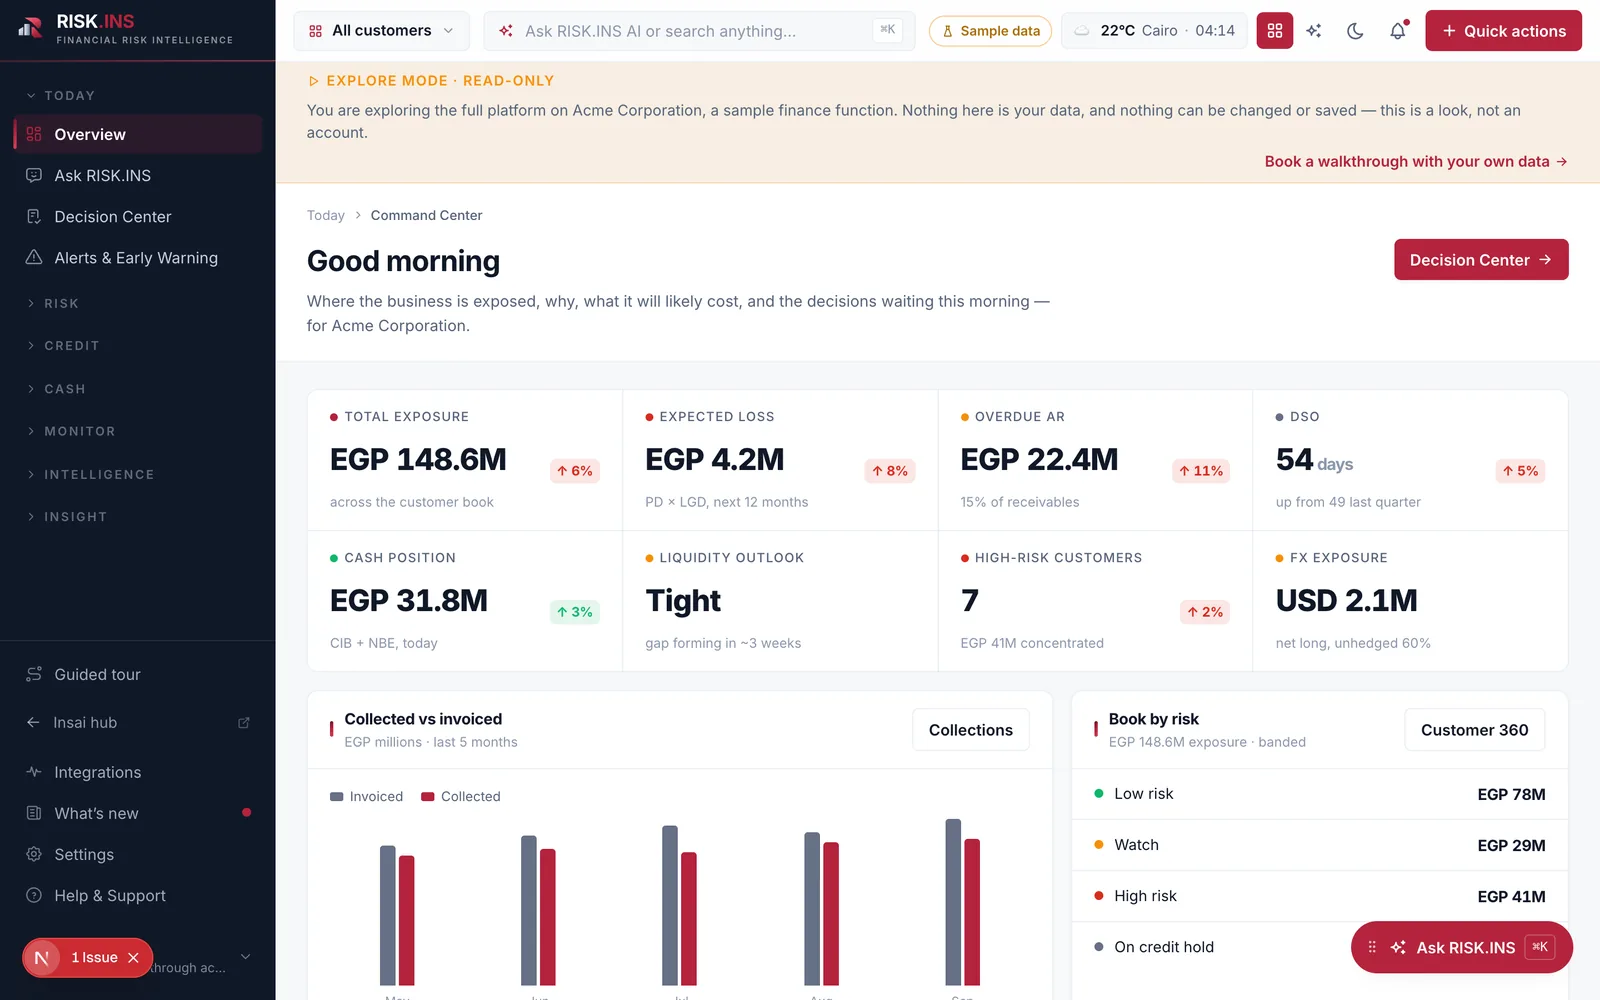Open Ask RISK.INS sidebar item
1600x1000 pixels.
(138, 175)
